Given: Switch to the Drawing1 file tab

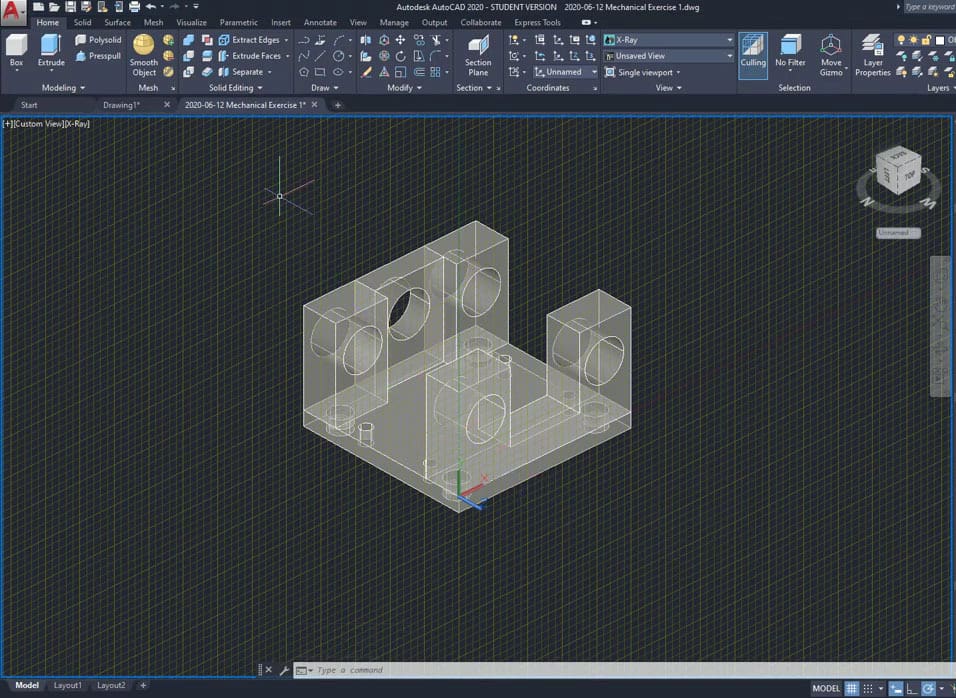Looking at the screenshot, I should (x=121, y=105).
